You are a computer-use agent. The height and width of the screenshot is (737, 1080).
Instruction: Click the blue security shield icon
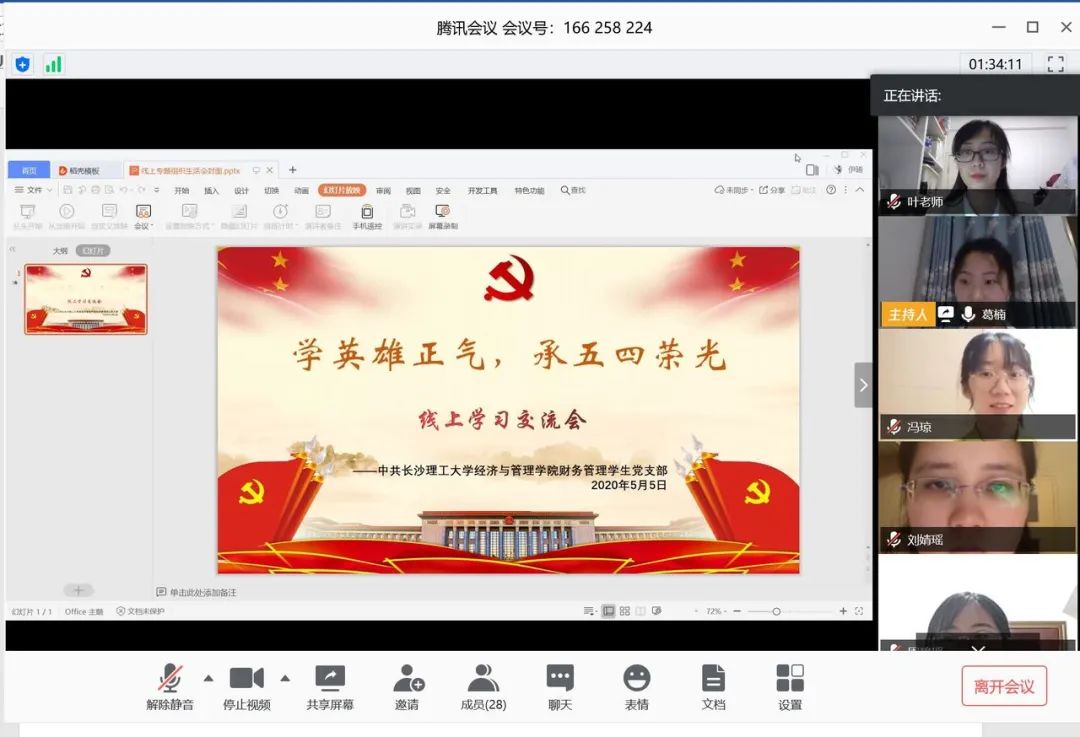point(22,65)
